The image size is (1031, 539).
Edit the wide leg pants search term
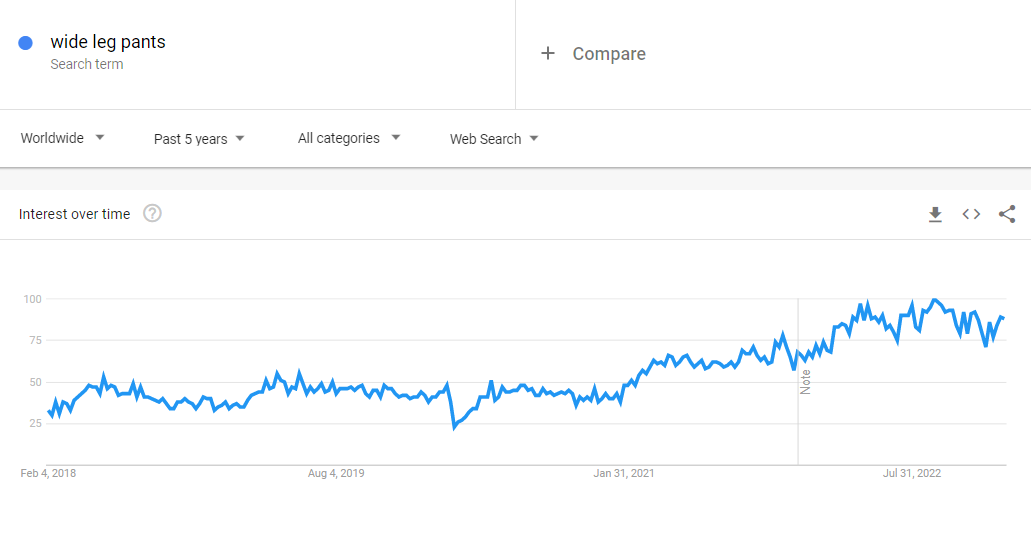108,42
